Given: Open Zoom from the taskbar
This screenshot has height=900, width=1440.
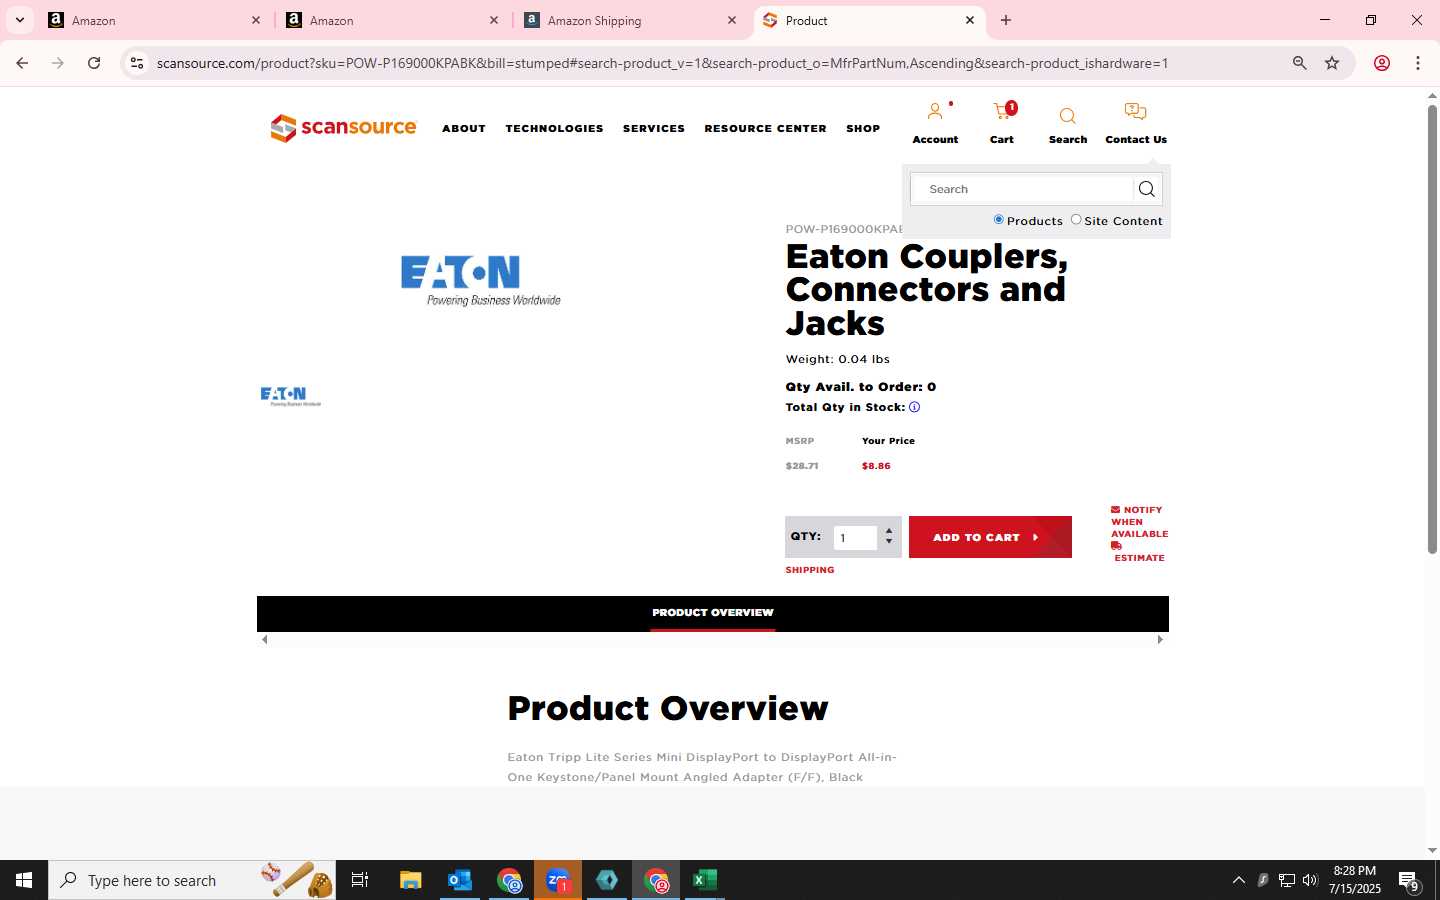Looking at the screenshot, I should tap(558, 880).
